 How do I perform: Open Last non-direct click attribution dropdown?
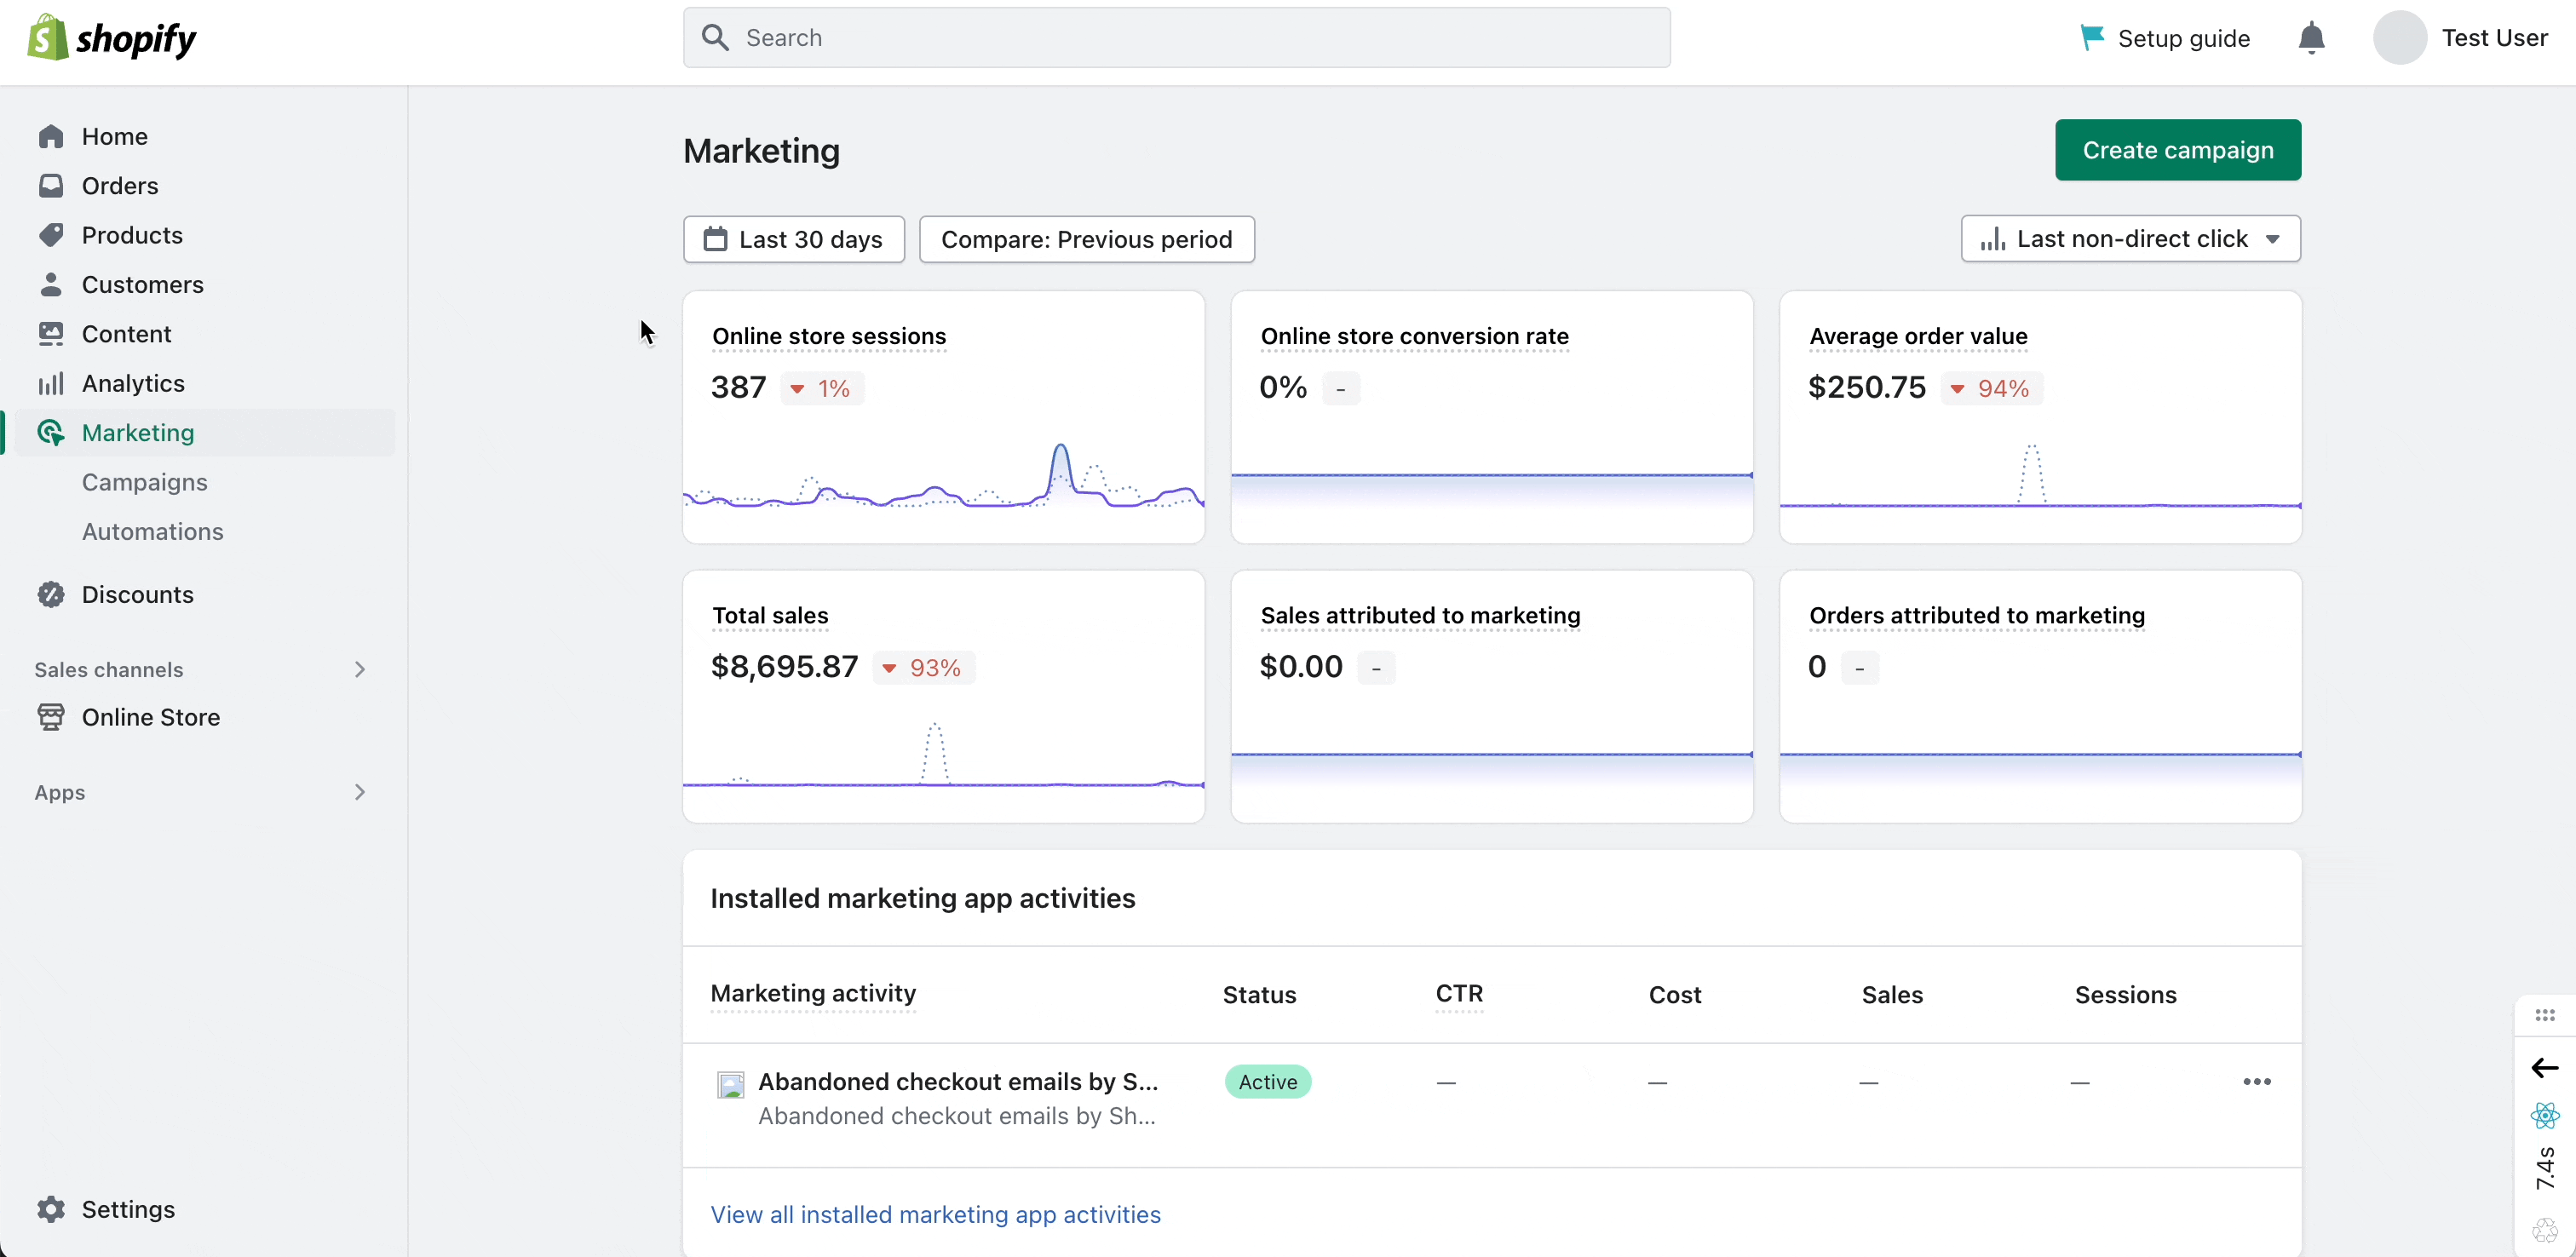pos(2130,239)
